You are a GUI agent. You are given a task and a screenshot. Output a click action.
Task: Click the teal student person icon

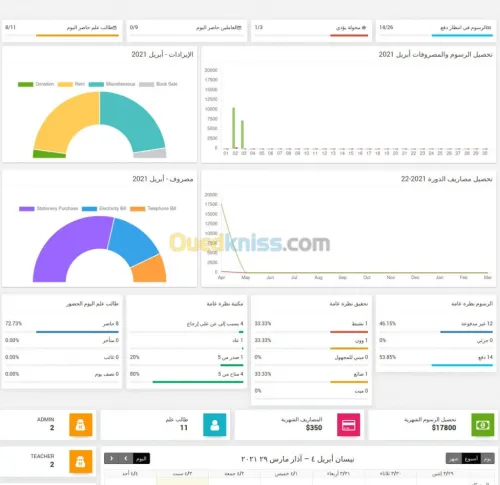click(x=215, y=425)
